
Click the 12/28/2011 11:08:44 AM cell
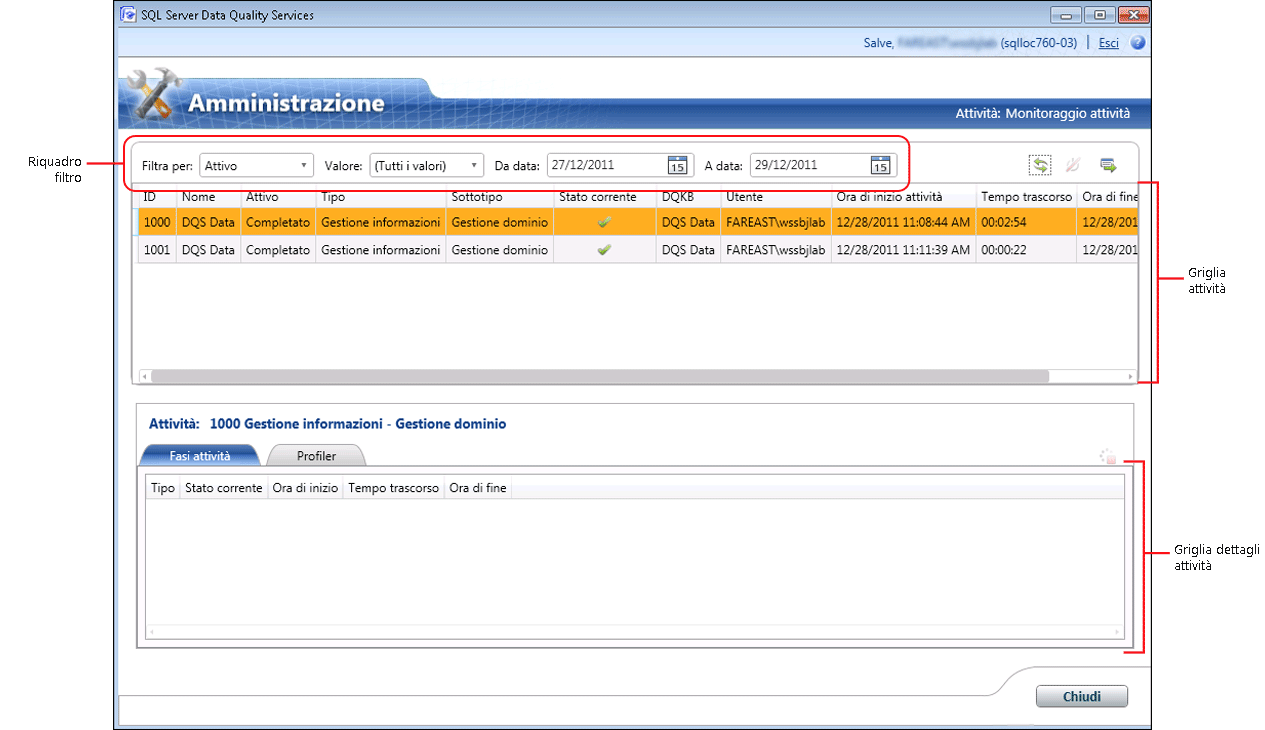(903, 222)
